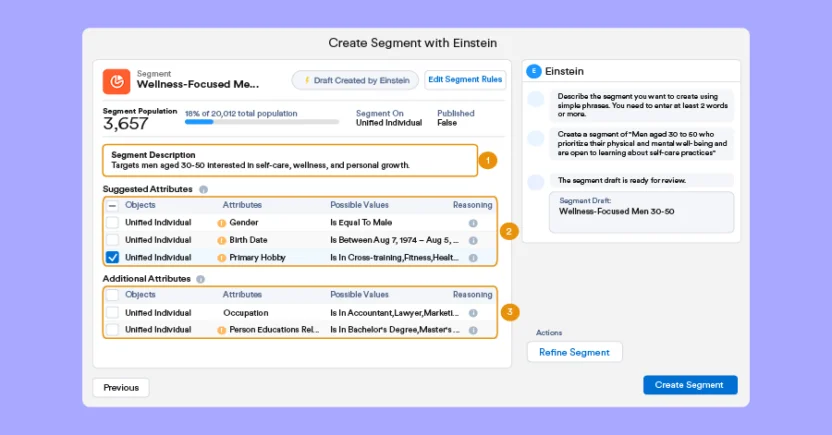Show reasoning info for Person Educations row

coord(473,330)
